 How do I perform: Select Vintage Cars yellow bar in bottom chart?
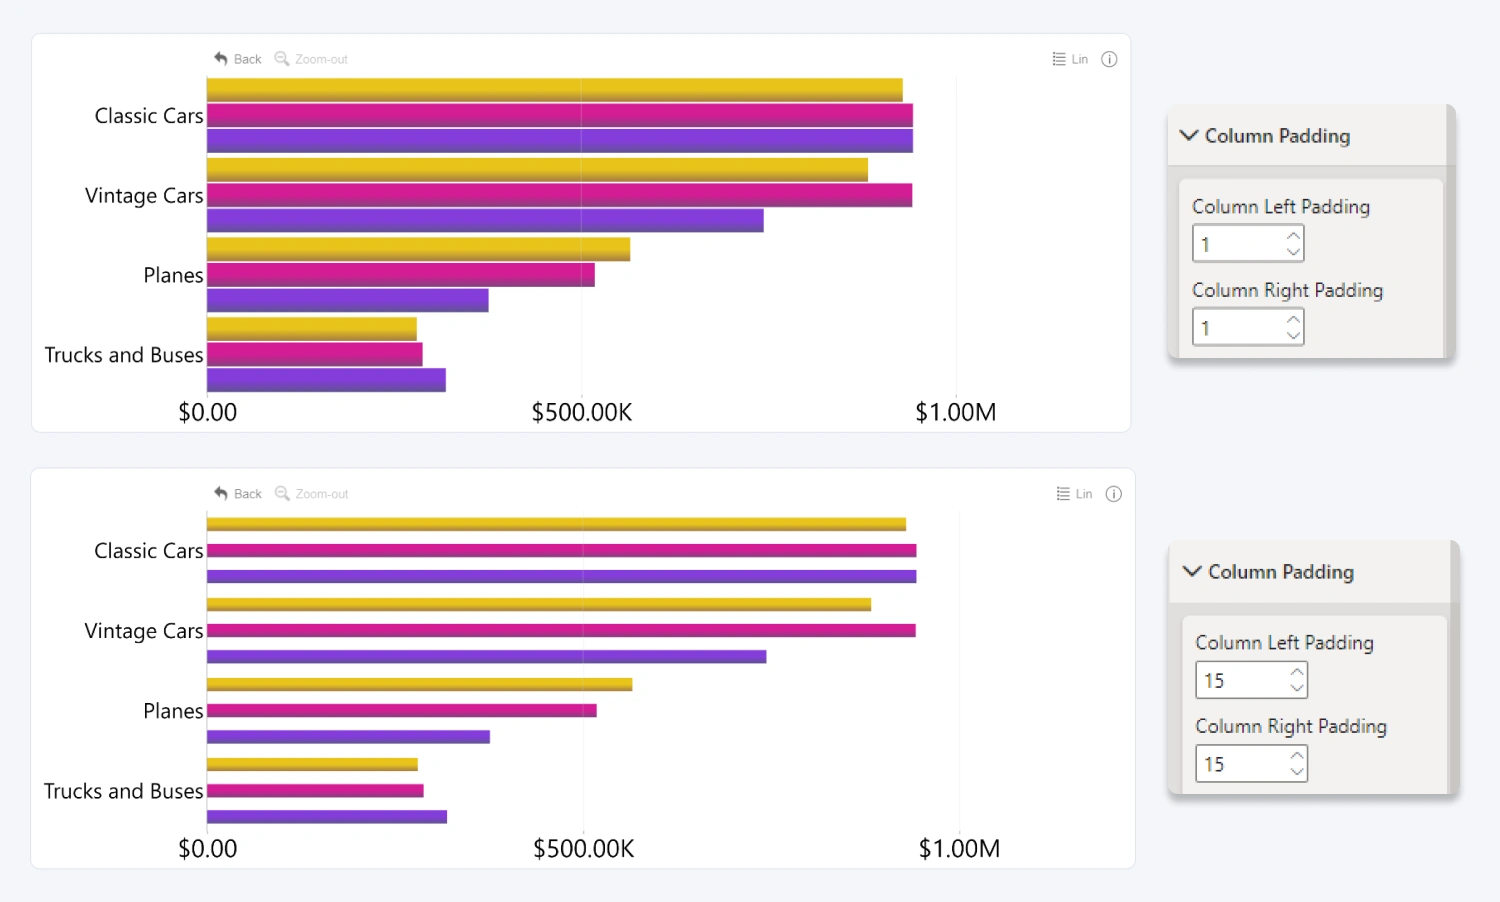coord(539,604)
